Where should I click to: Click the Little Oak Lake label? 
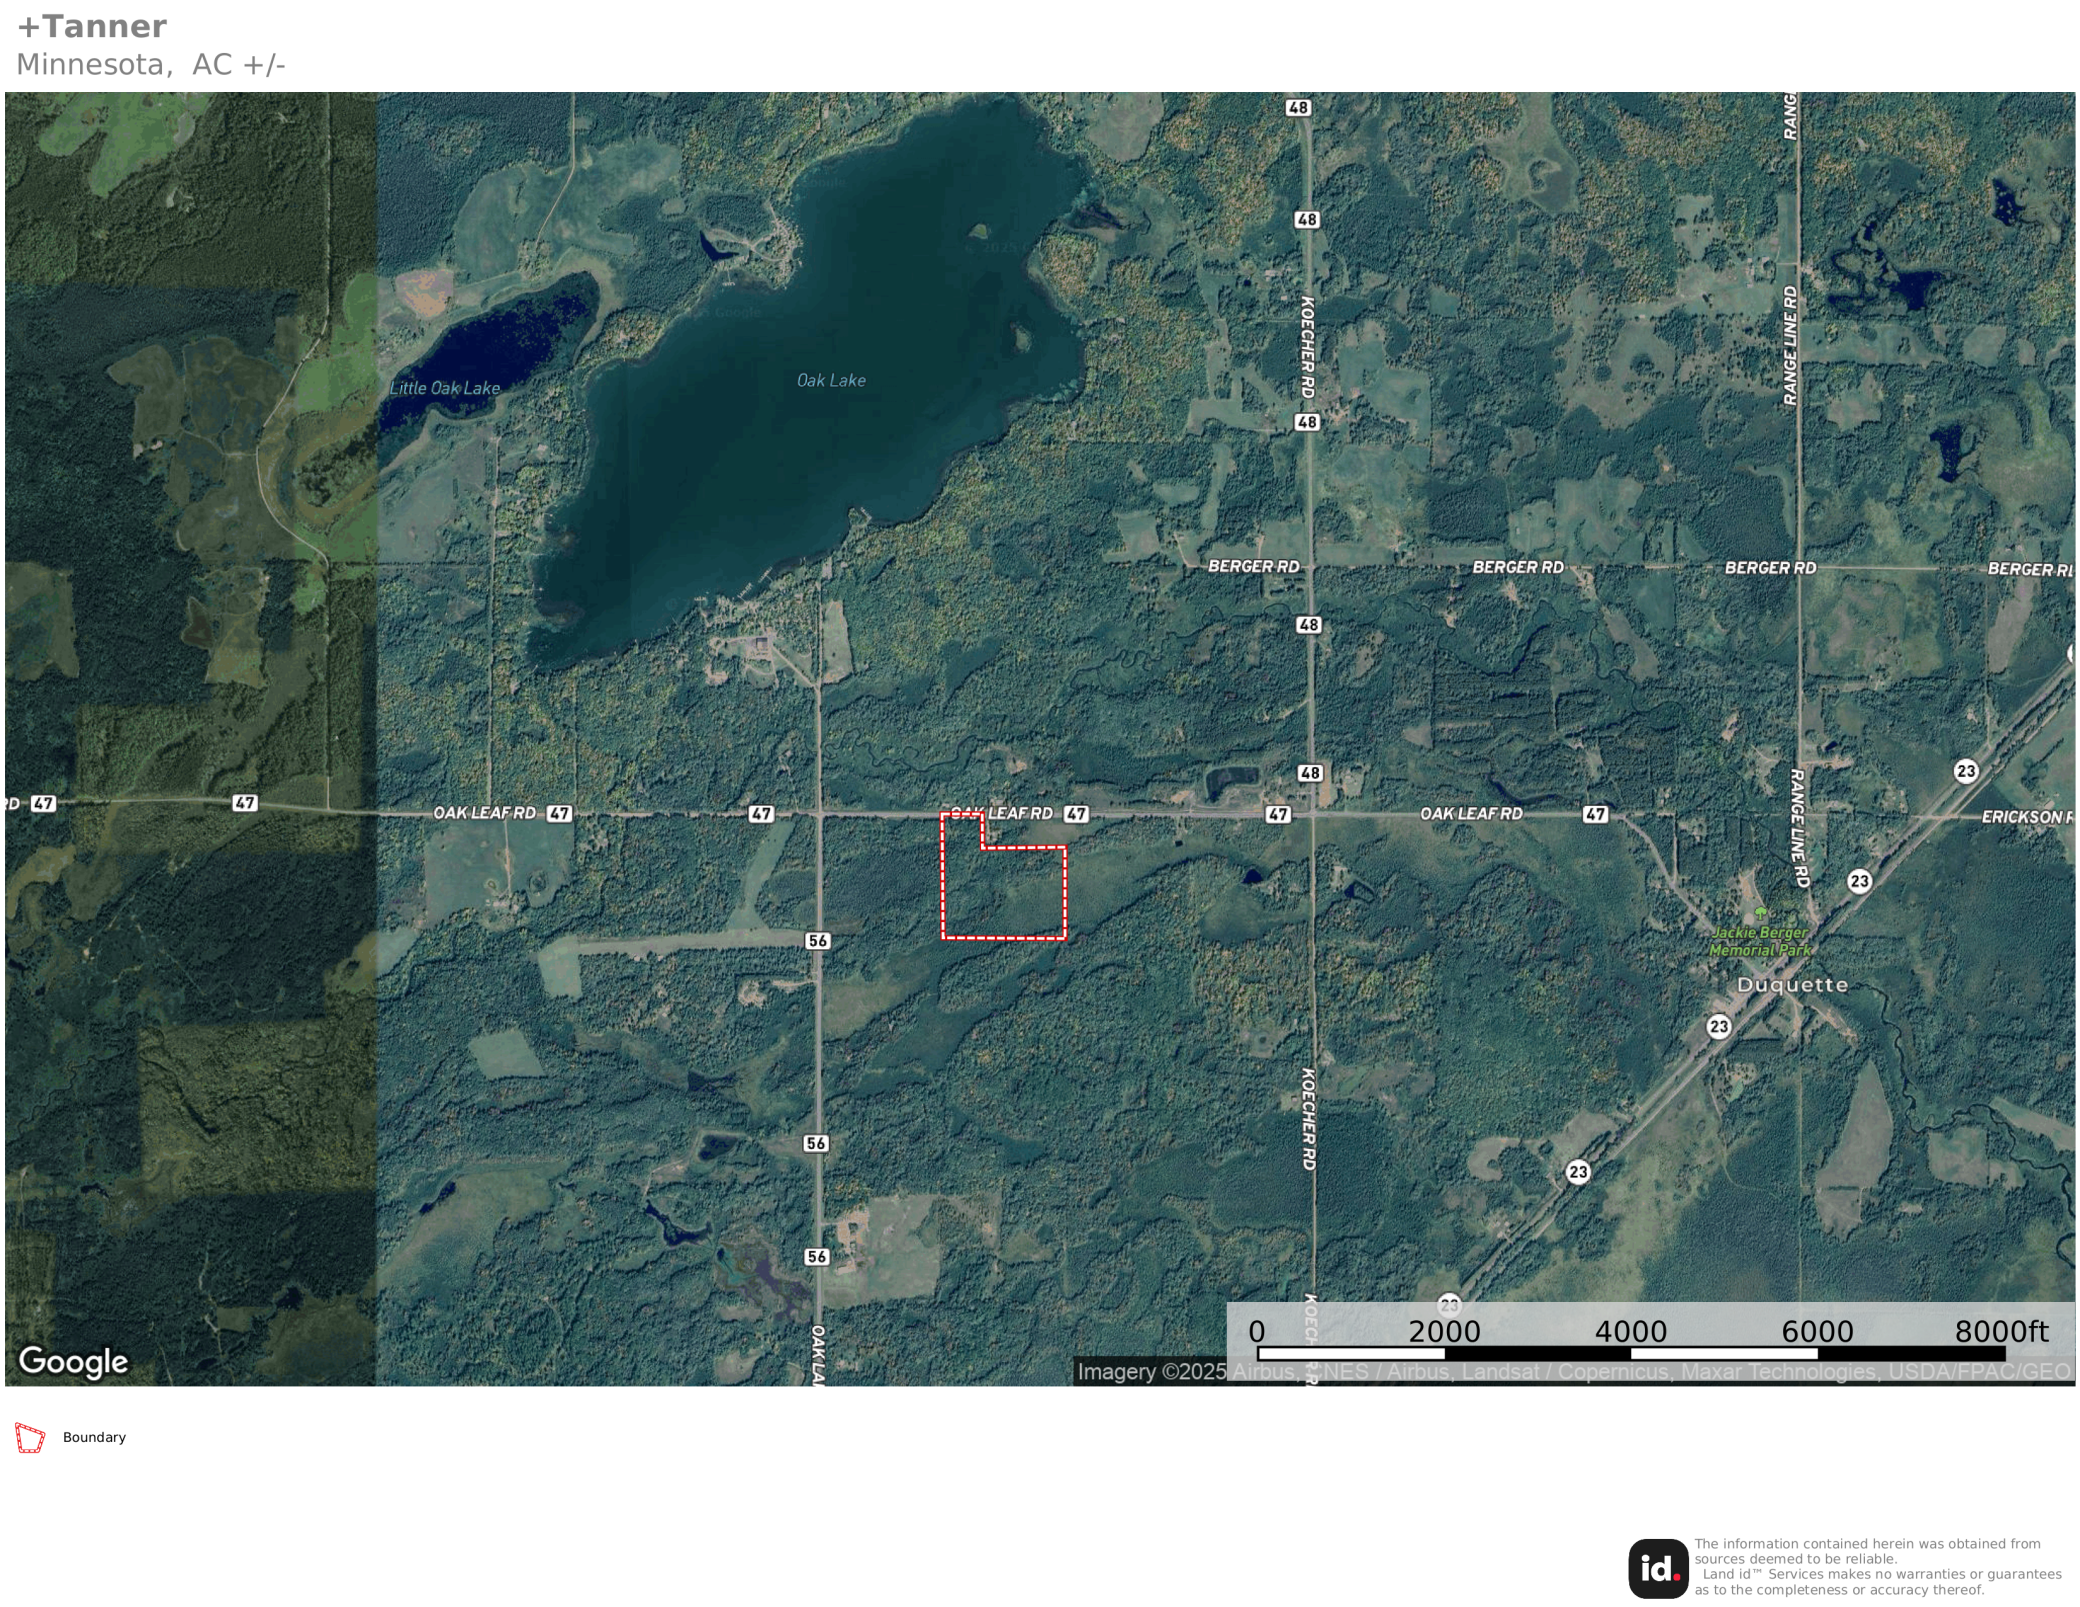444,388
